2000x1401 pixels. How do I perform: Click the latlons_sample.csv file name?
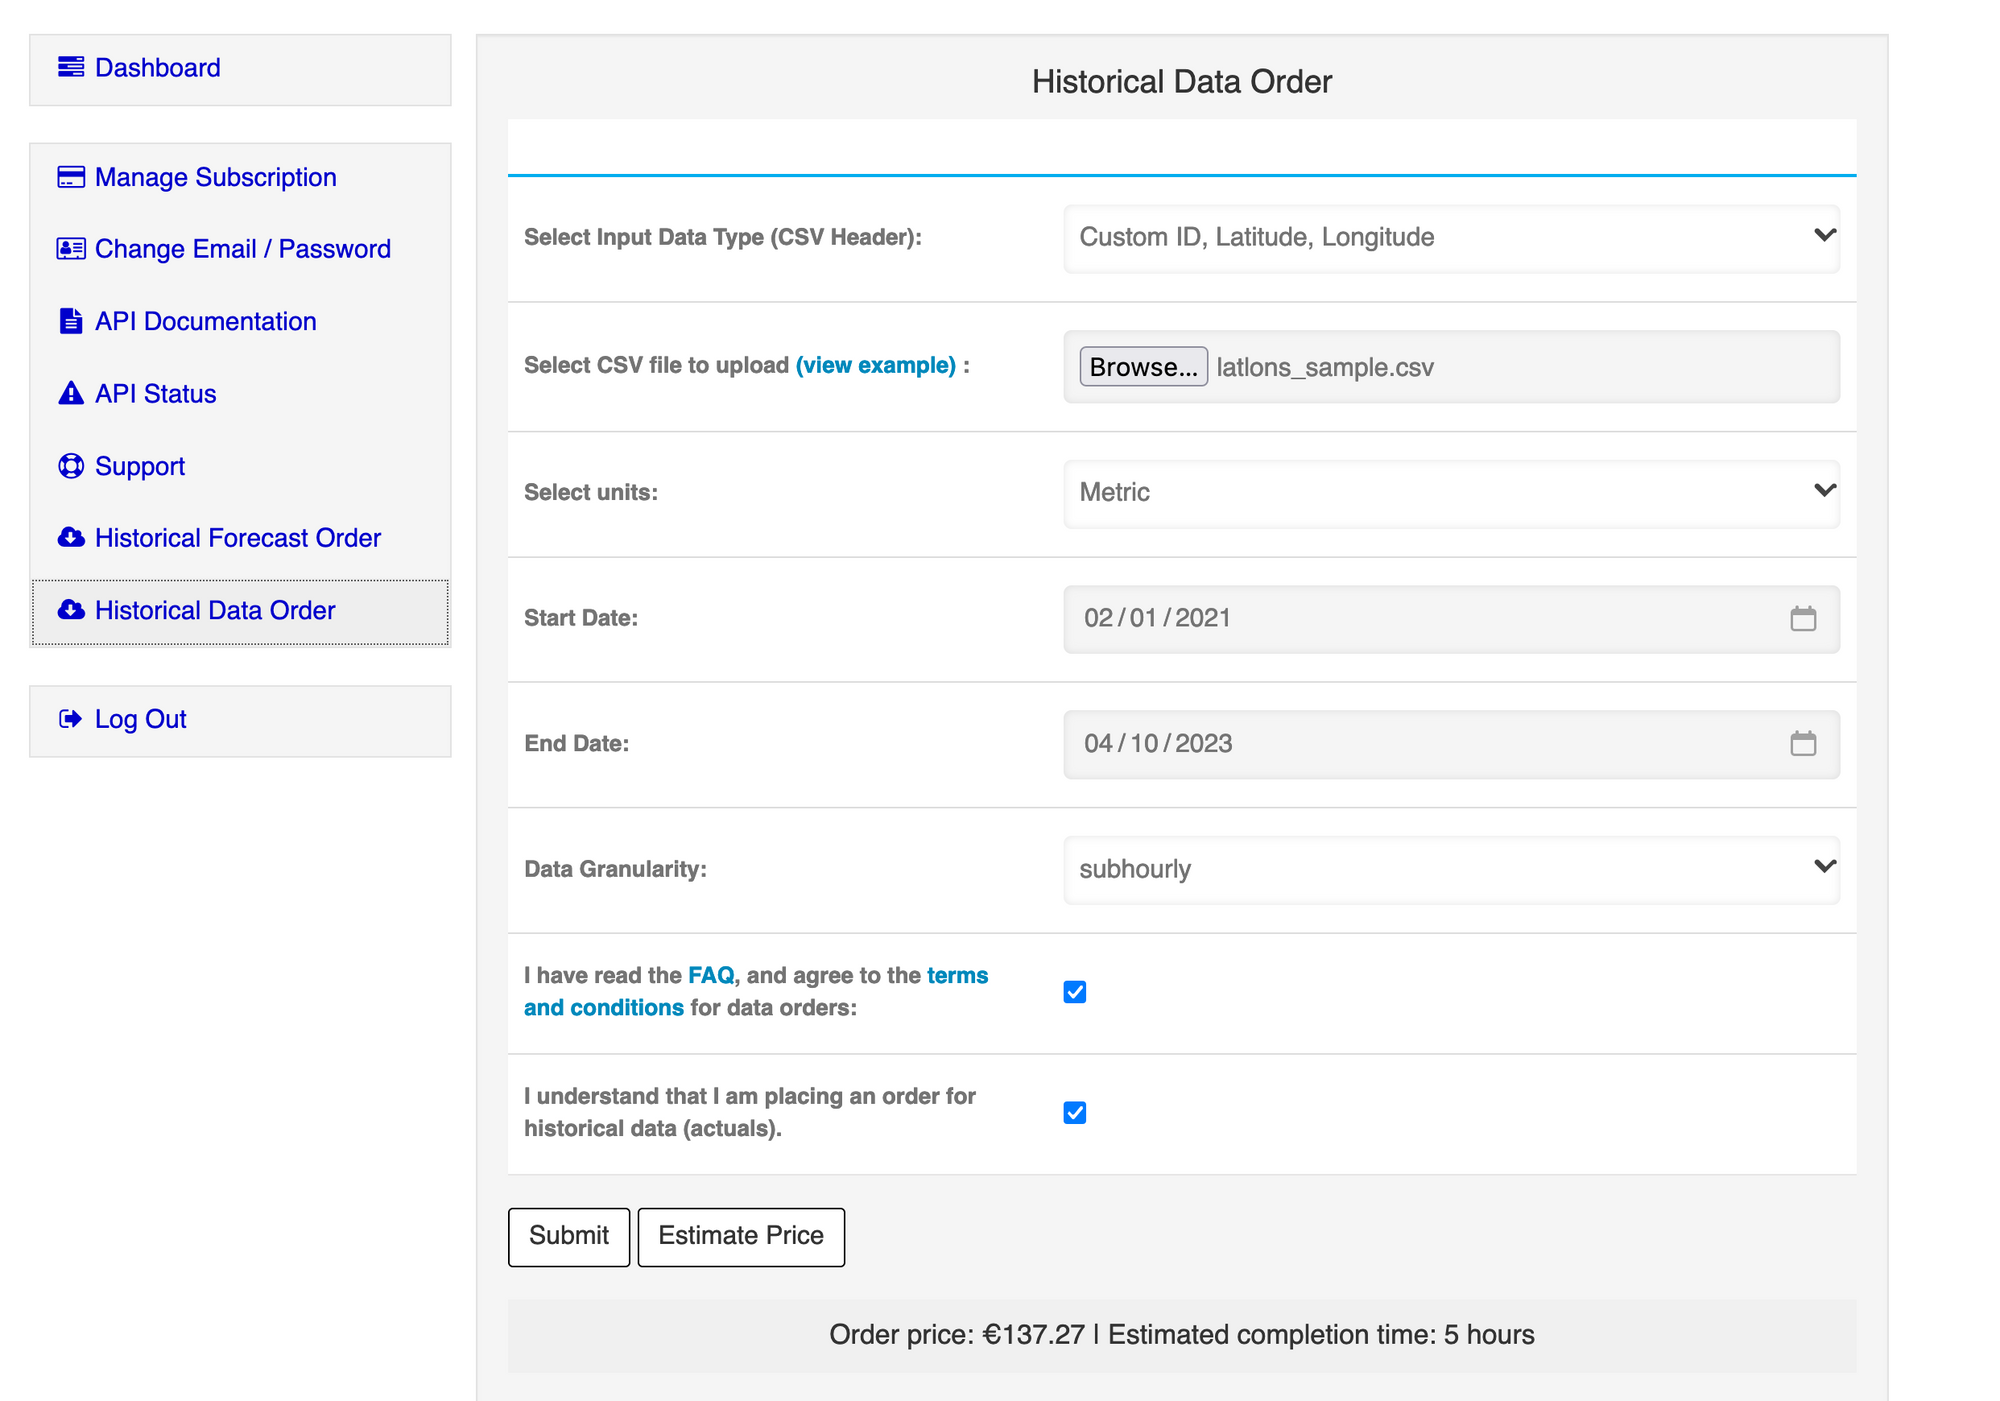pos(1325,367)
